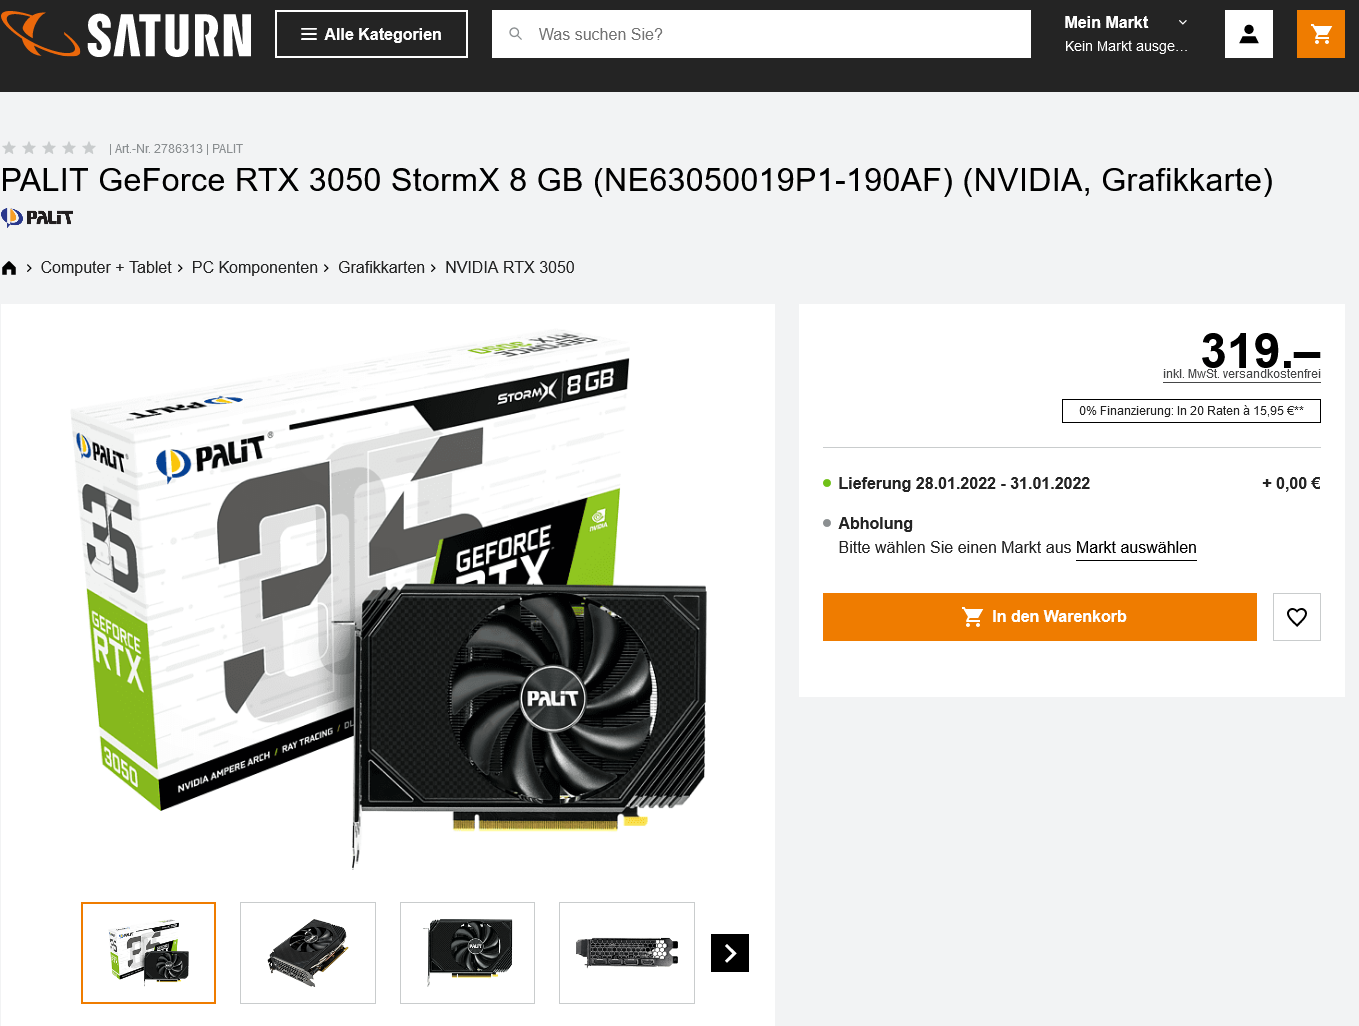Click the Markt auswählen link

(x=1136, y=548)
